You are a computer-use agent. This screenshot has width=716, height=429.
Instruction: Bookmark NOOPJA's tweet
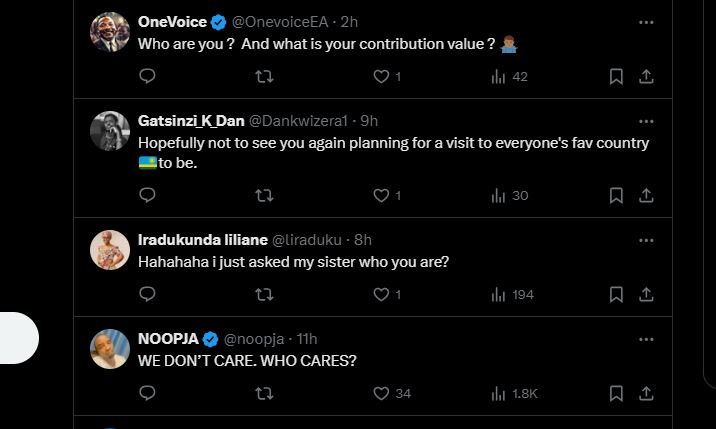pyautogui.click(x=616, y=393)
